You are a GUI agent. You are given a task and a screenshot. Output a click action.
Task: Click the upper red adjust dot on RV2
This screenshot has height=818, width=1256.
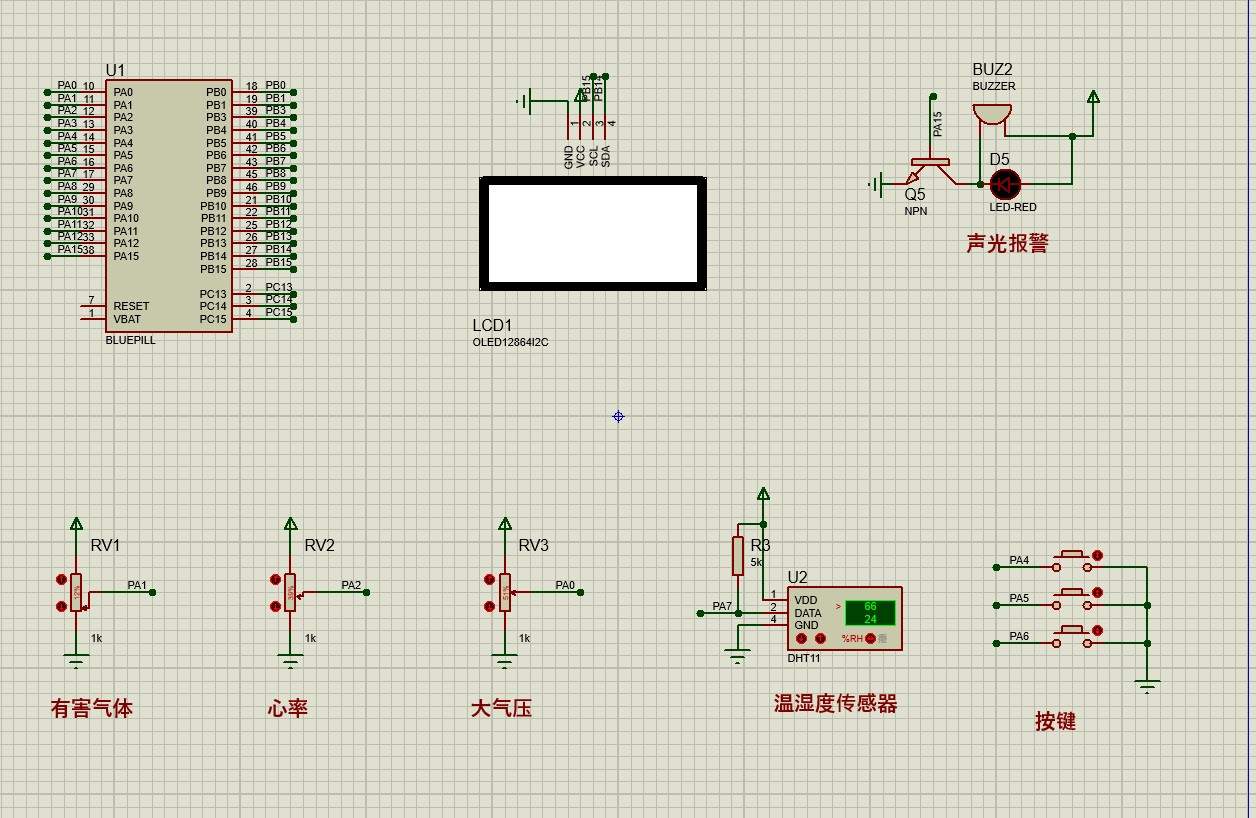tap(276, 579)
